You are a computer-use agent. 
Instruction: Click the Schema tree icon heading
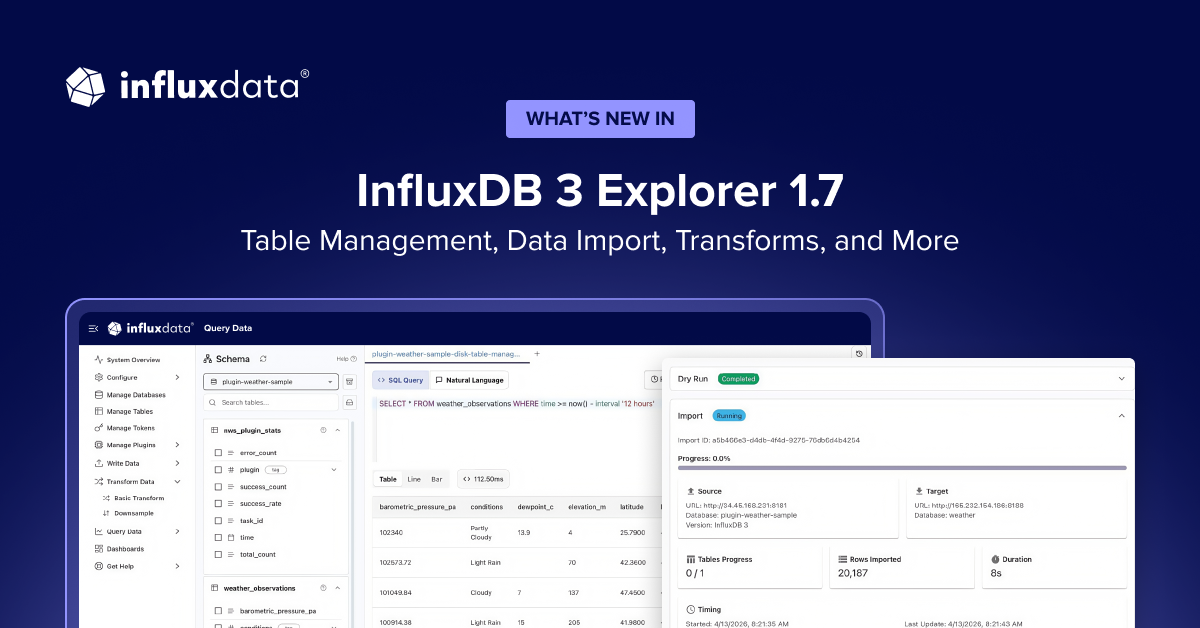208,358
